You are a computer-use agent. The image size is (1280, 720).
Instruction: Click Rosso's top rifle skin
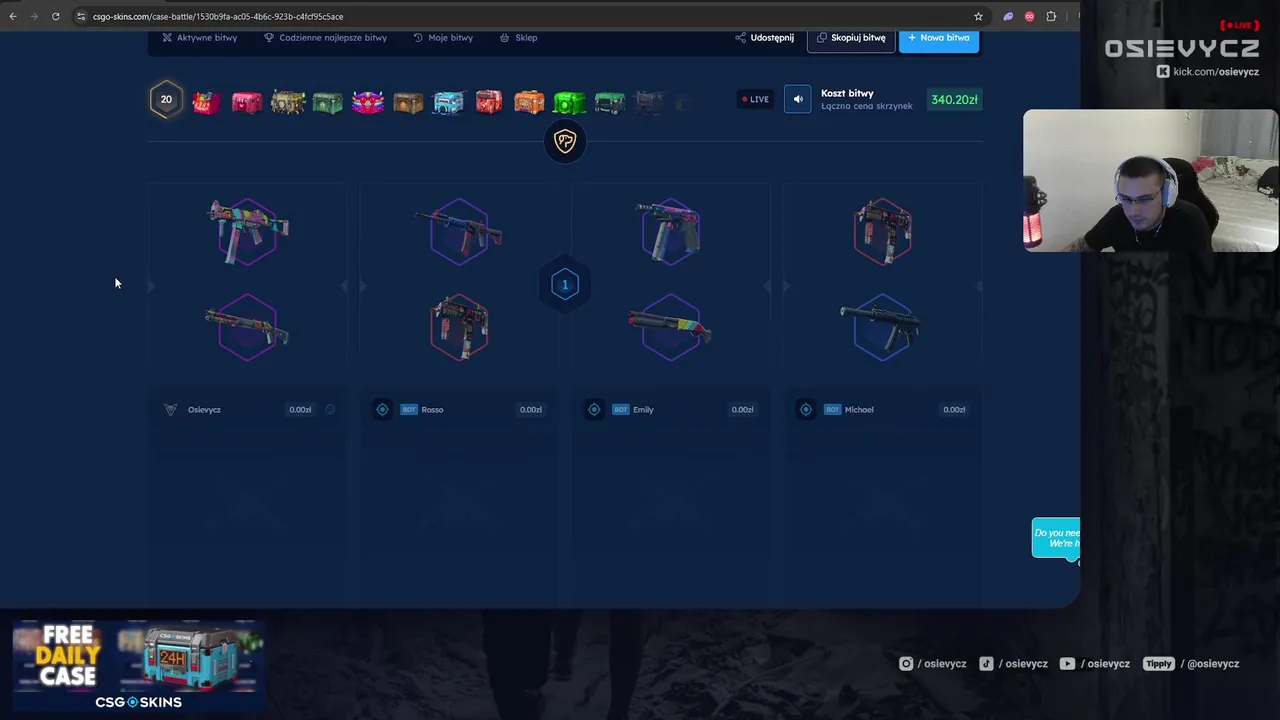459,231
